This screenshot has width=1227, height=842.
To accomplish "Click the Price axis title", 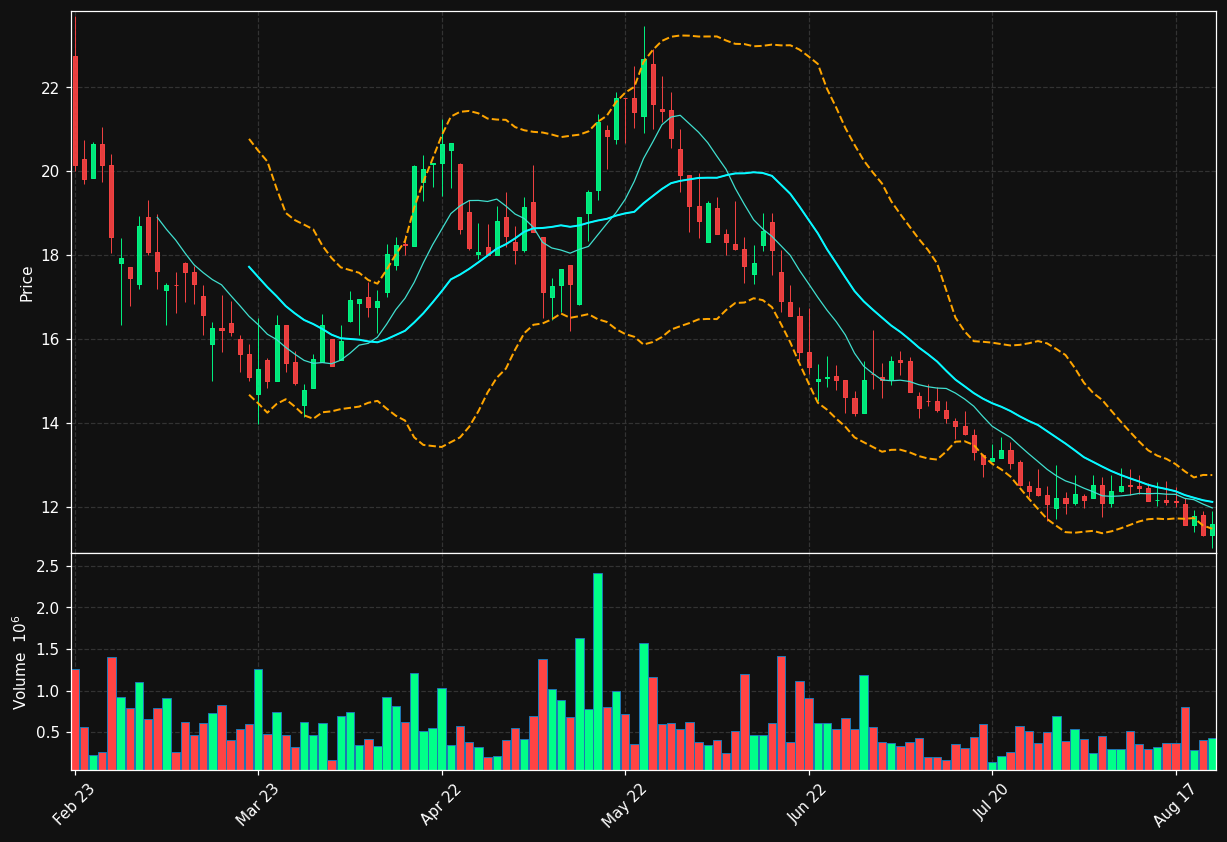I will pyautogui.click(x=27, y=284).
